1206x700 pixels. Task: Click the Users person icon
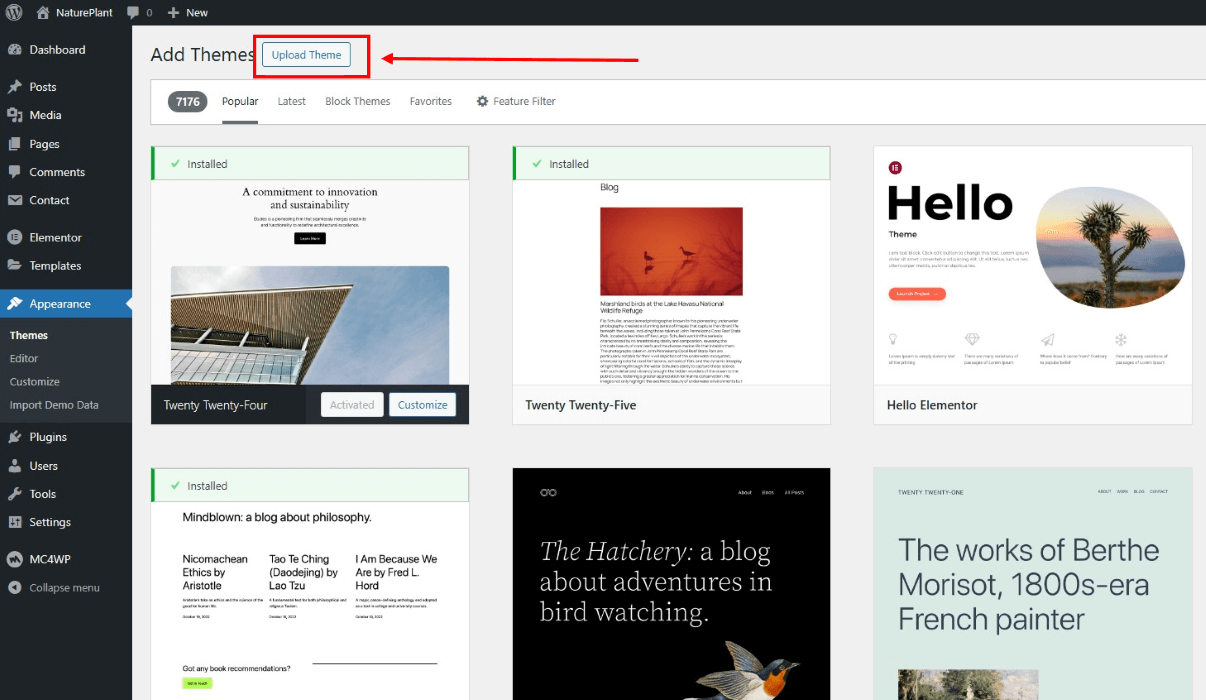tap(15, 466)
